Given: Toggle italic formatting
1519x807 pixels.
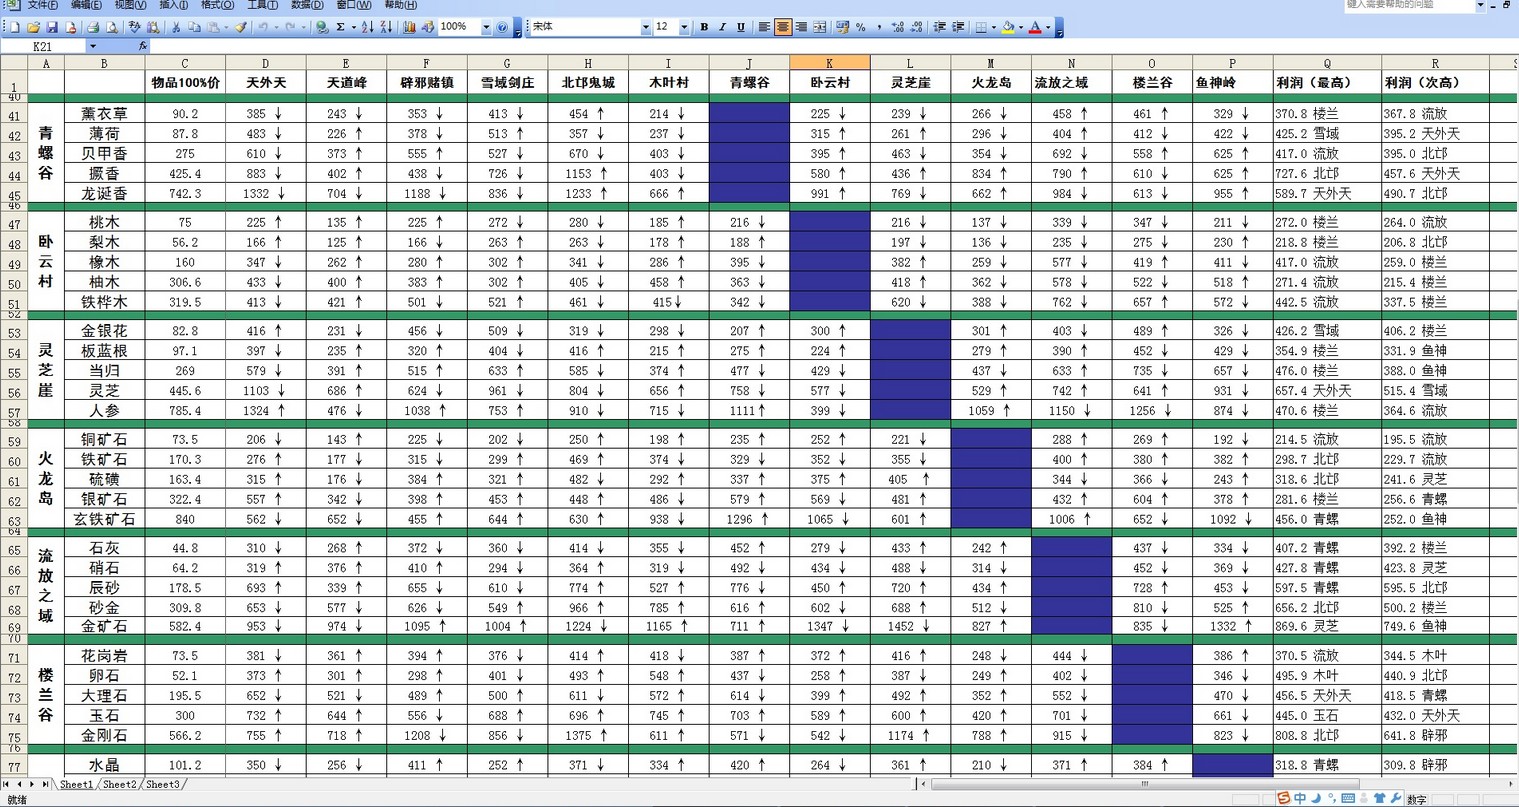Looking at the screenshot, I should click(723, 27).
